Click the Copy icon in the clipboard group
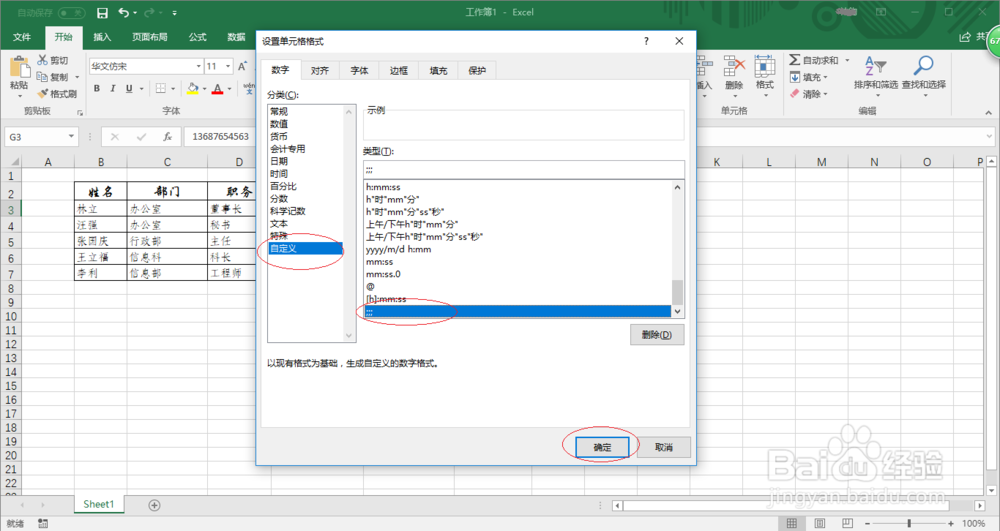 click(43, 76)
